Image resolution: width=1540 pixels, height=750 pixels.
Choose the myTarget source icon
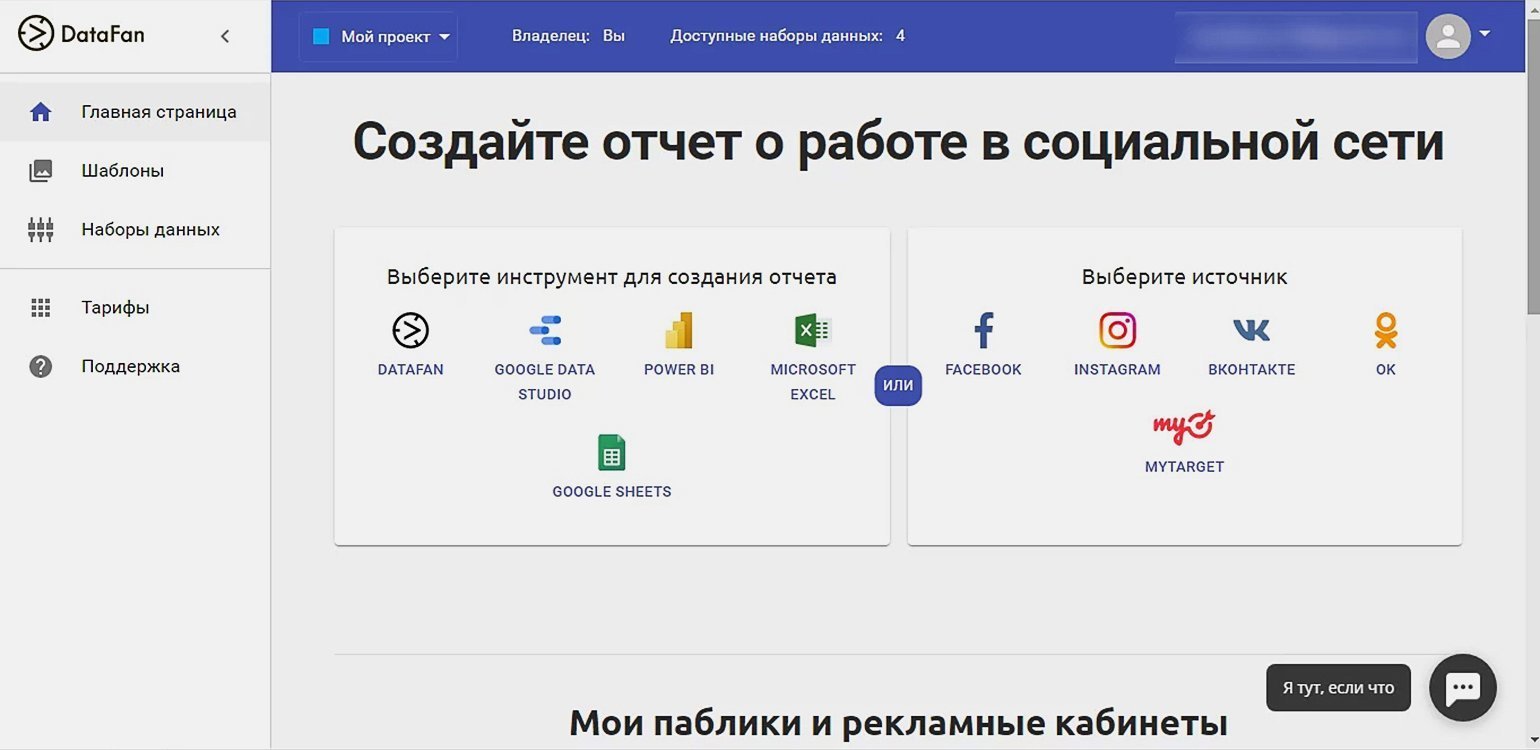pos(1184,428)
